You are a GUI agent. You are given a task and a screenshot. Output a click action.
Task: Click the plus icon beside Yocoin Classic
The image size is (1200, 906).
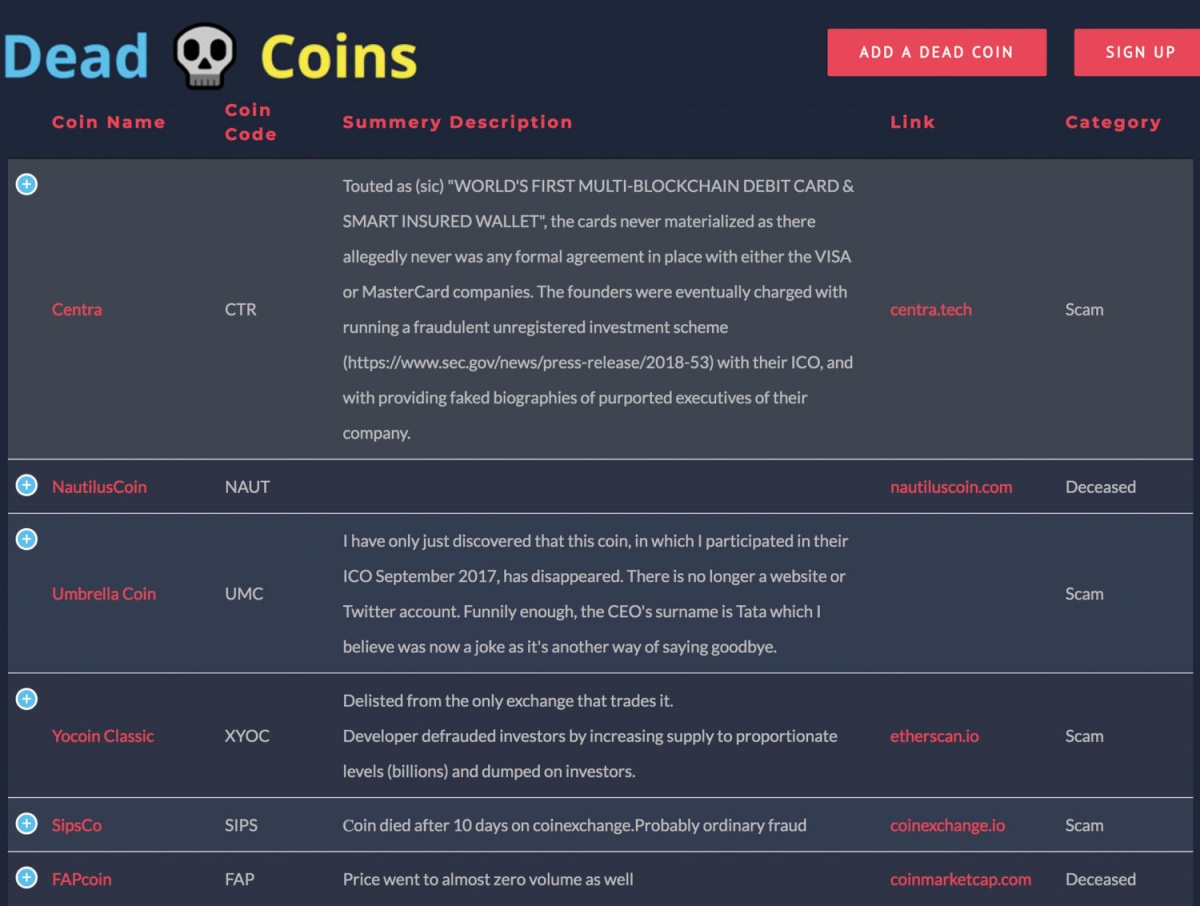tap(27, 699)
